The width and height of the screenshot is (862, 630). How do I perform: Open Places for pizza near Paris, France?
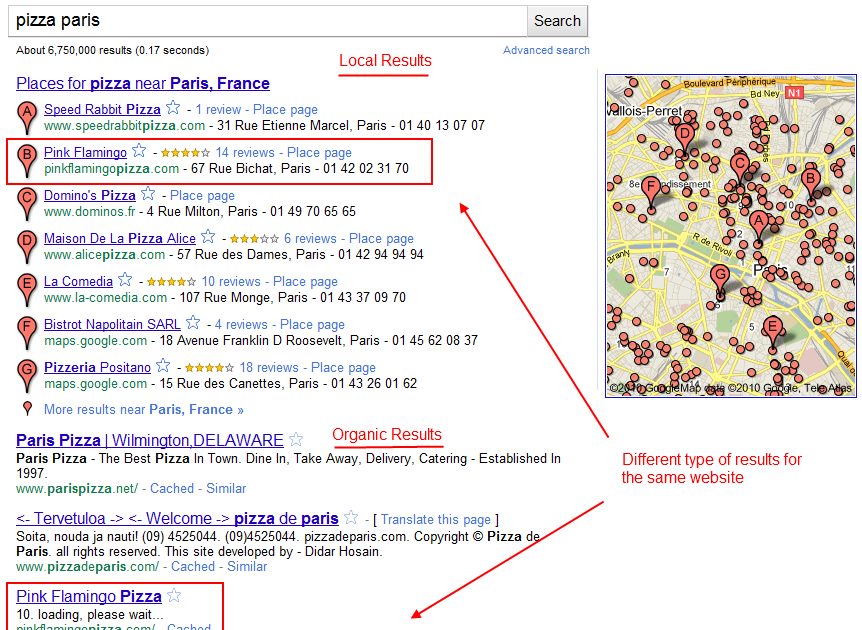tap(143, 84)
